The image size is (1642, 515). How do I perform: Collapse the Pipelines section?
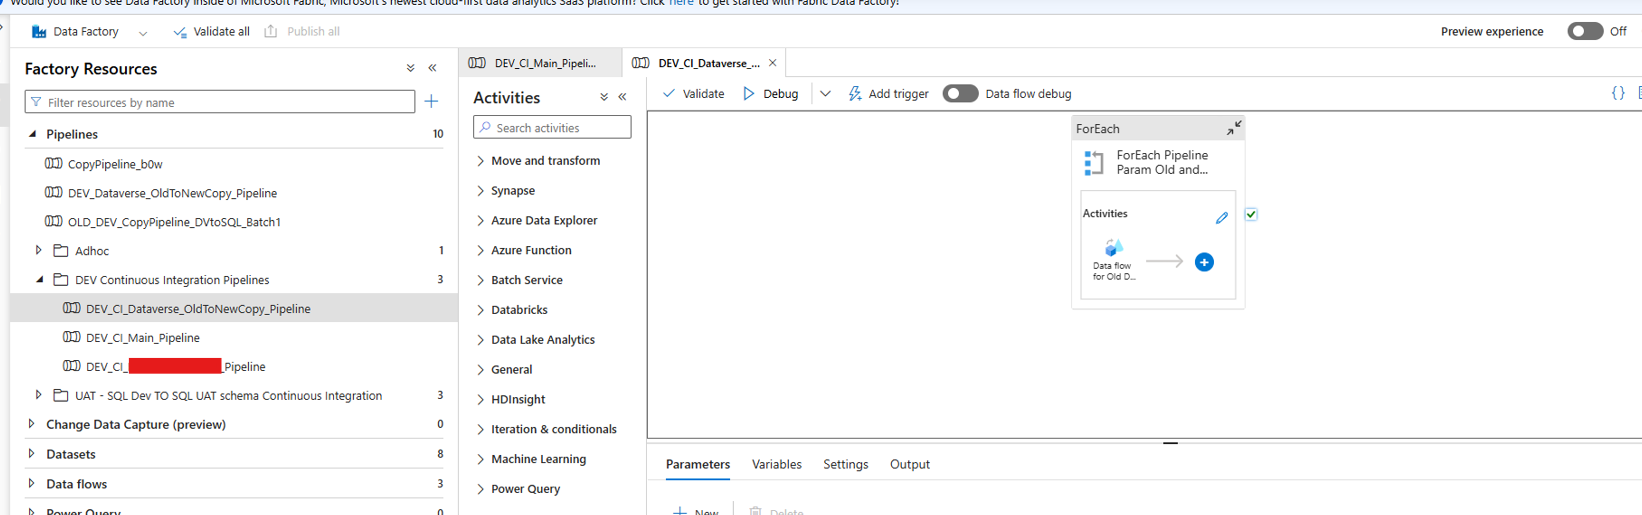click(x=32, y=134)
